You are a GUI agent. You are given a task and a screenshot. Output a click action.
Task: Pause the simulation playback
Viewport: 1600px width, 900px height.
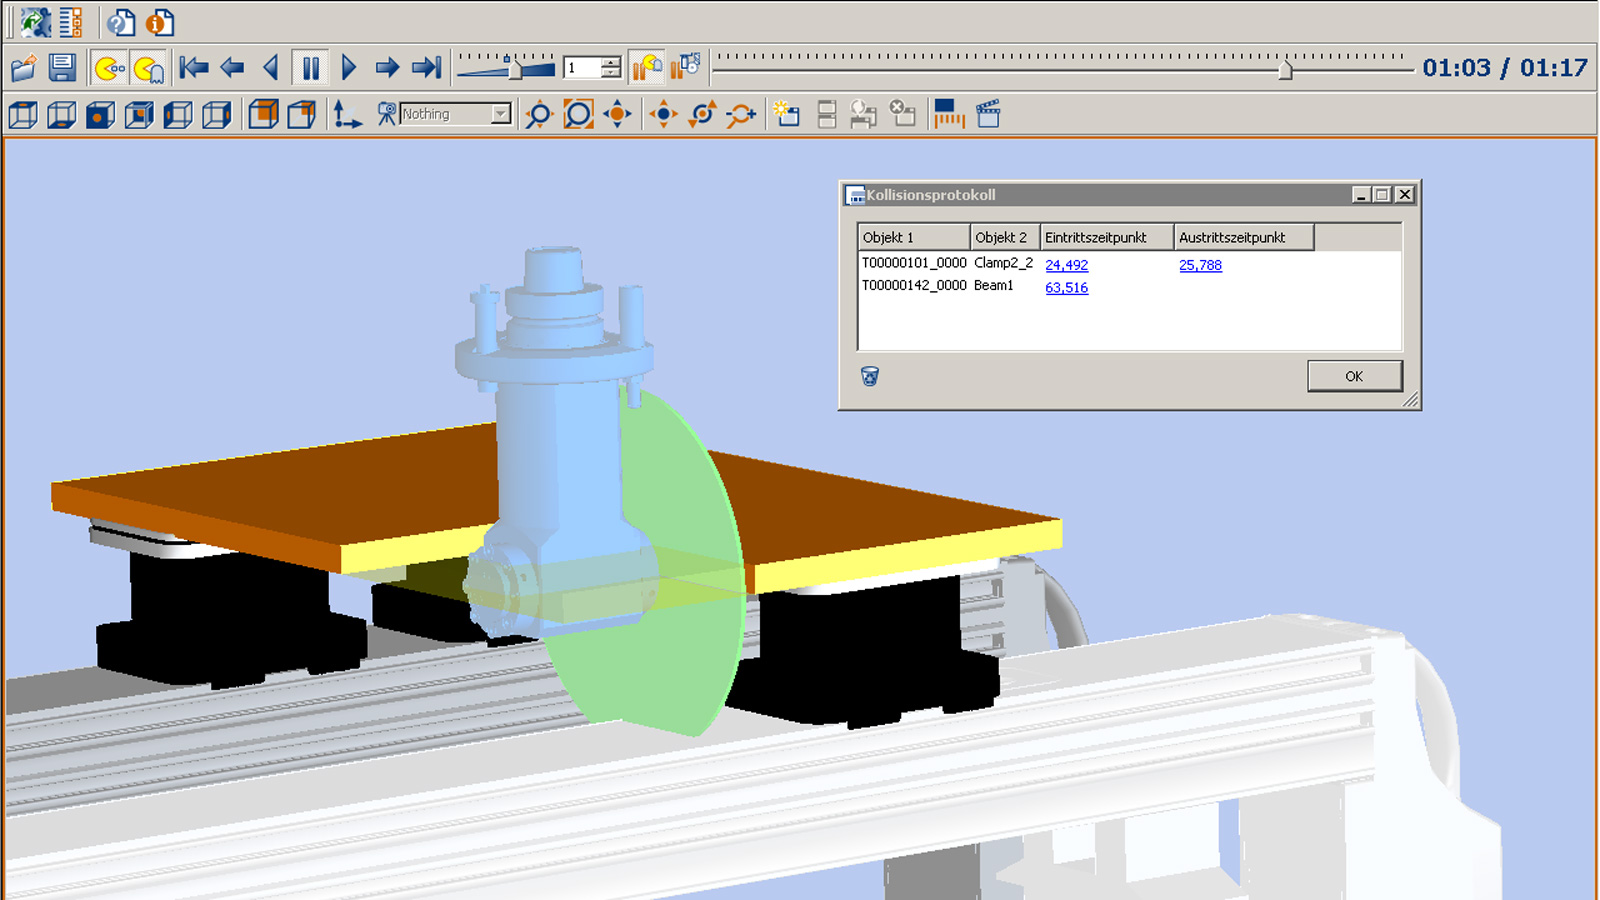(311, 68)
